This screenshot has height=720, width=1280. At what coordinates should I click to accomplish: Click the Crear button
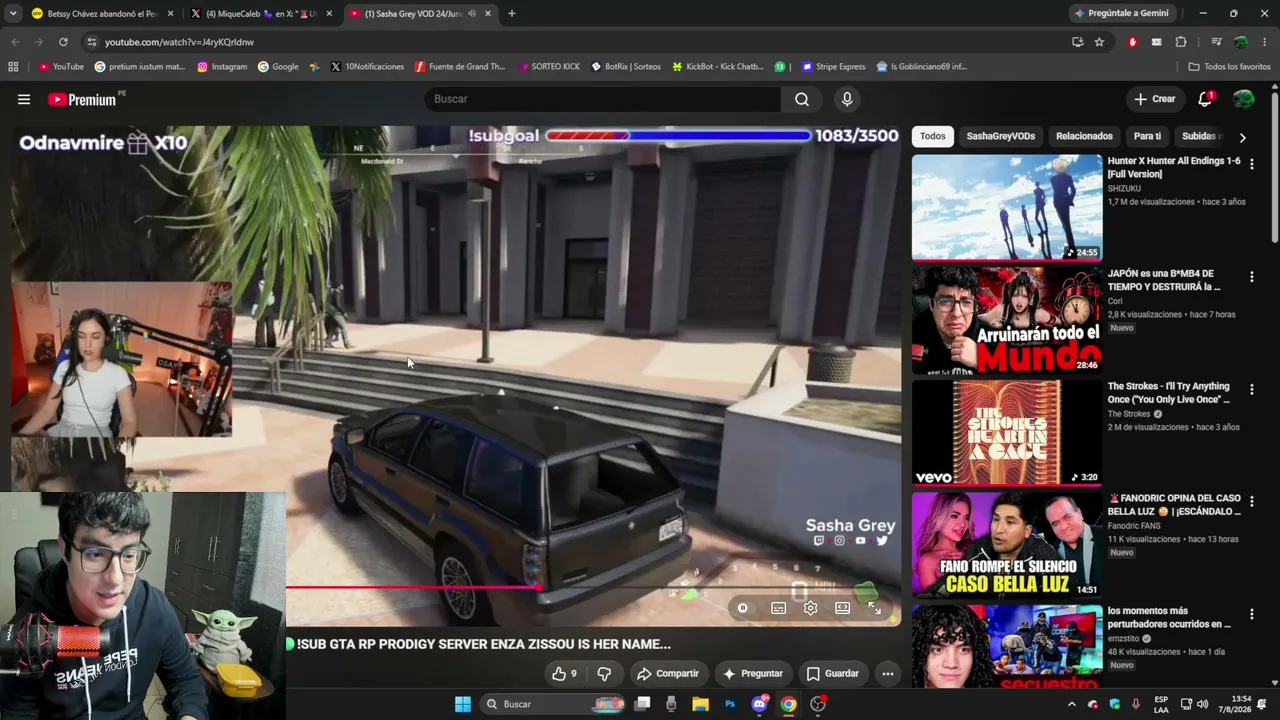(1154, 99)
